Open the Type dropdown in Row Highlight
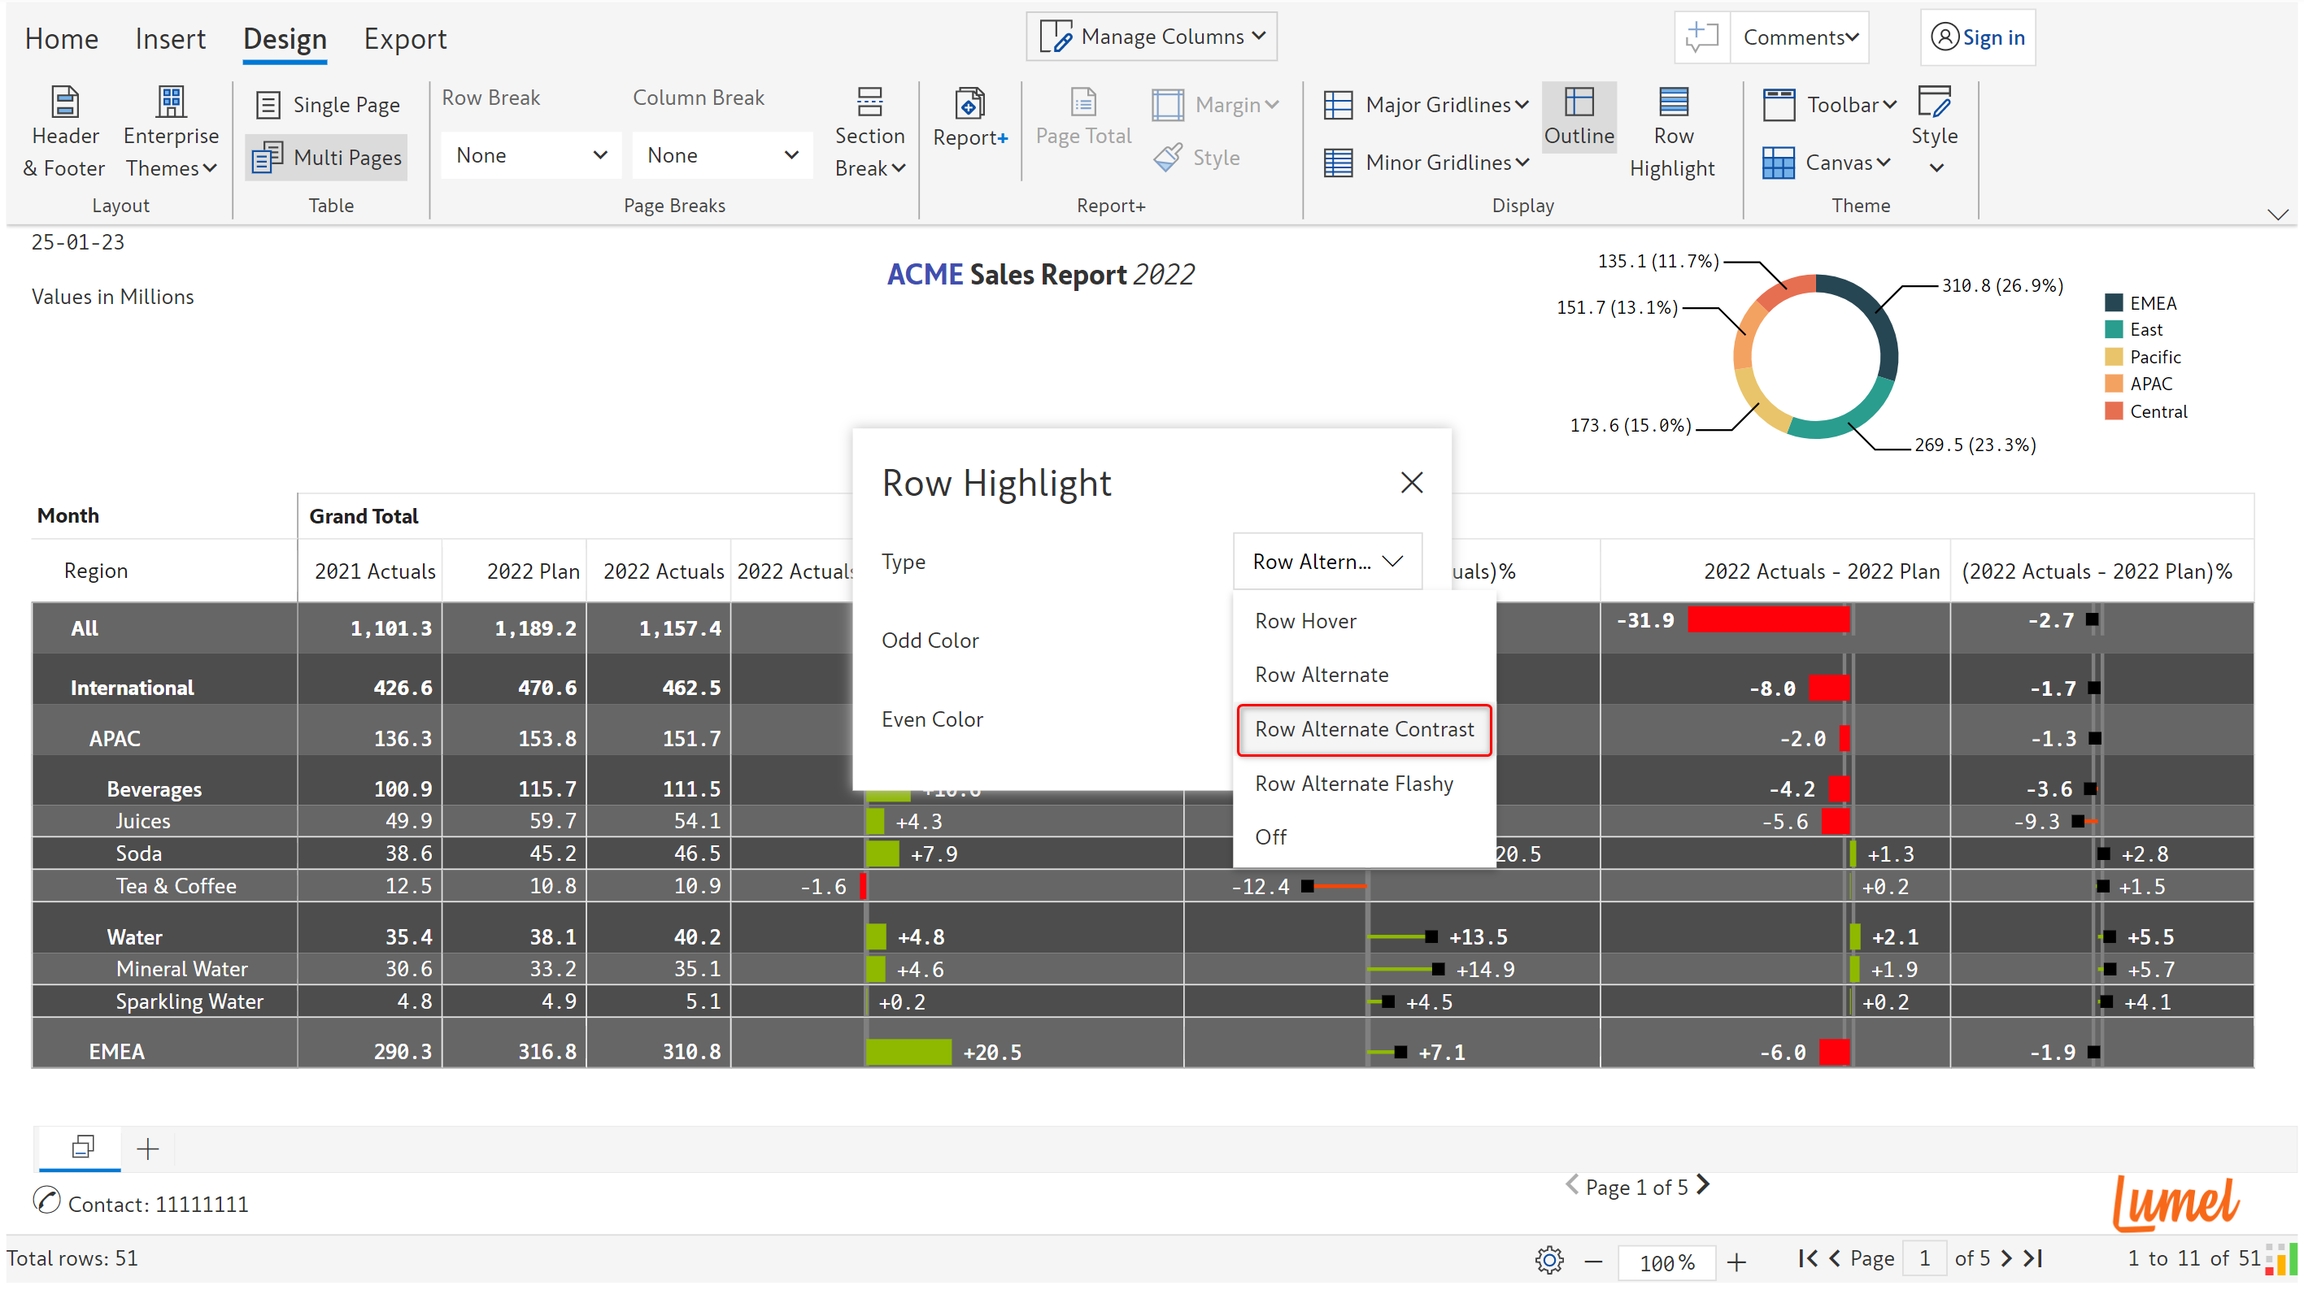 coord(1327,562)
